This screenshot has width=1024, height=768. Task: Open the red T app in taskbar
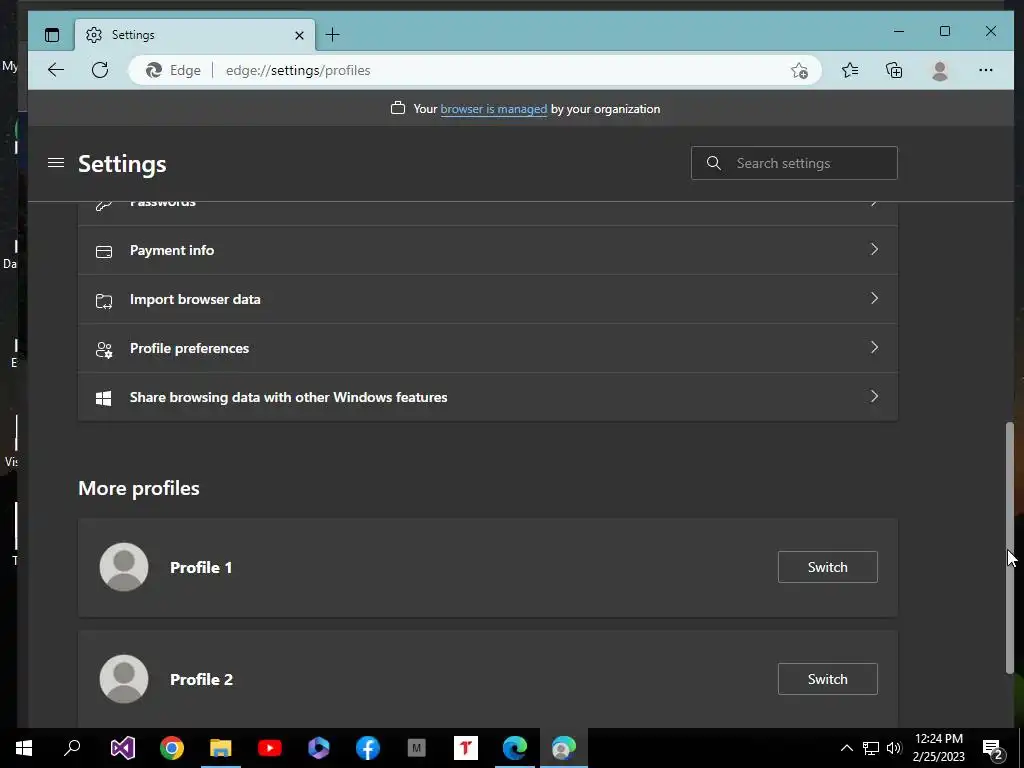[466, 748]
